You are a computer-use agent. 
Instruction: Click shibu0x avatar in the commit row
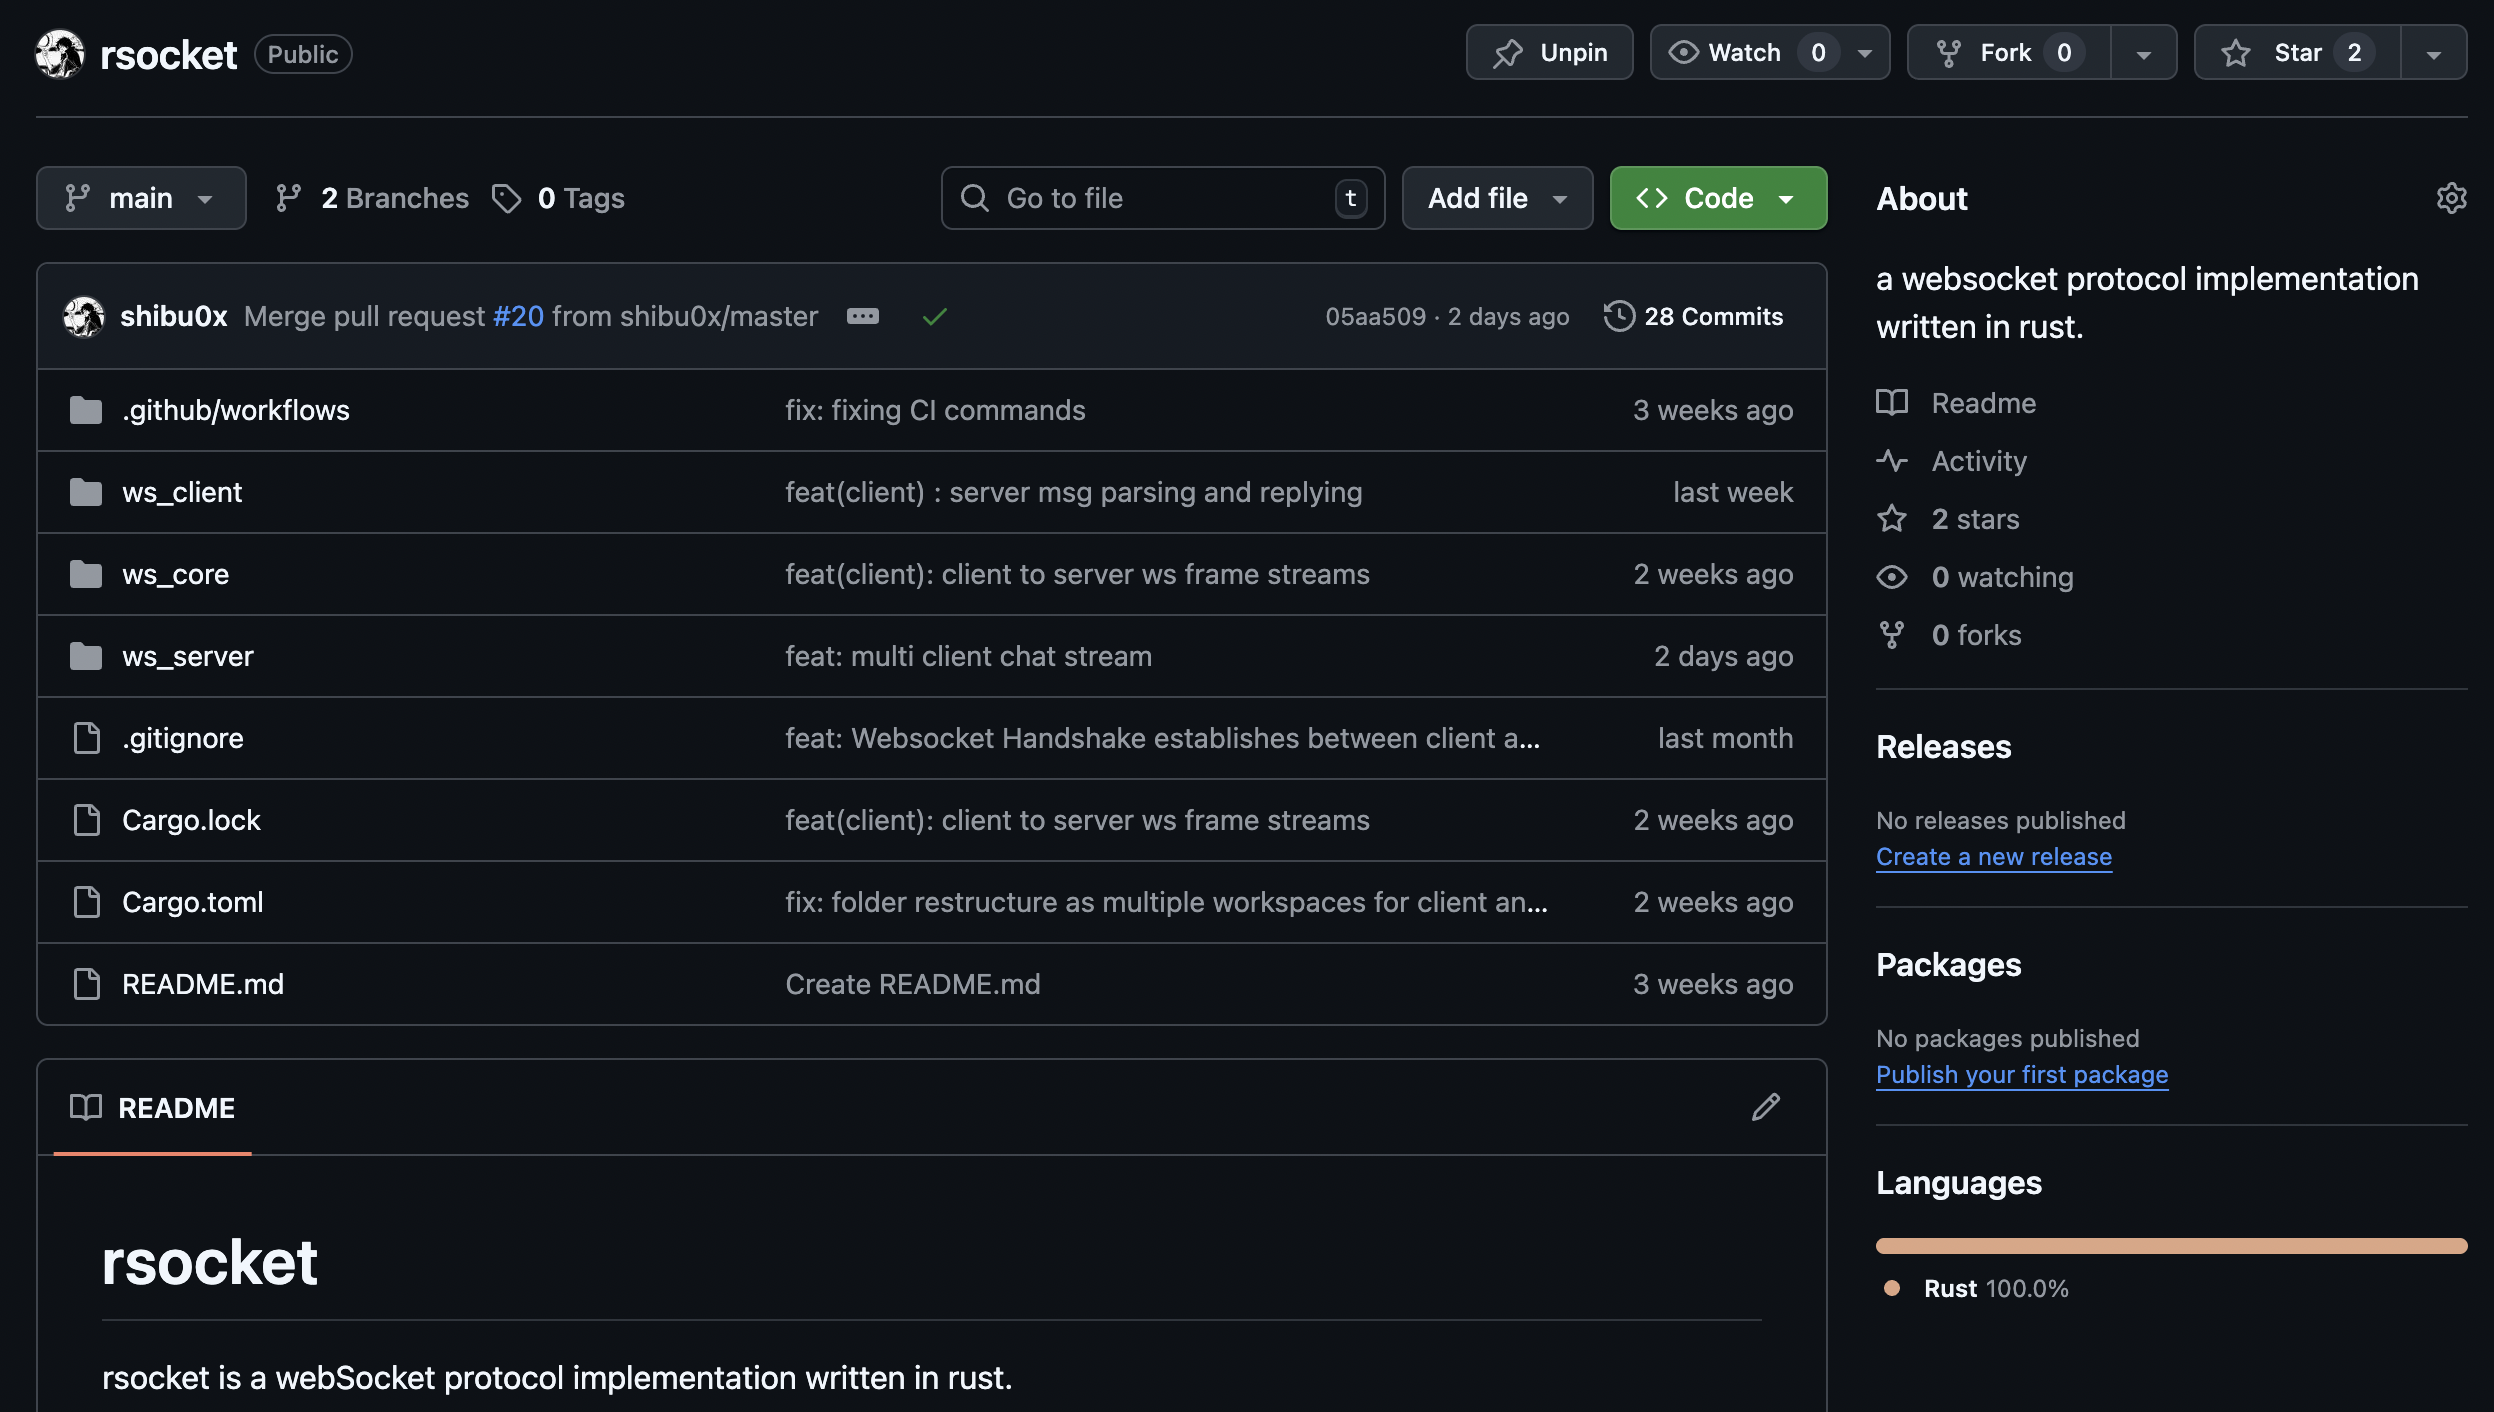pos(84,316)
